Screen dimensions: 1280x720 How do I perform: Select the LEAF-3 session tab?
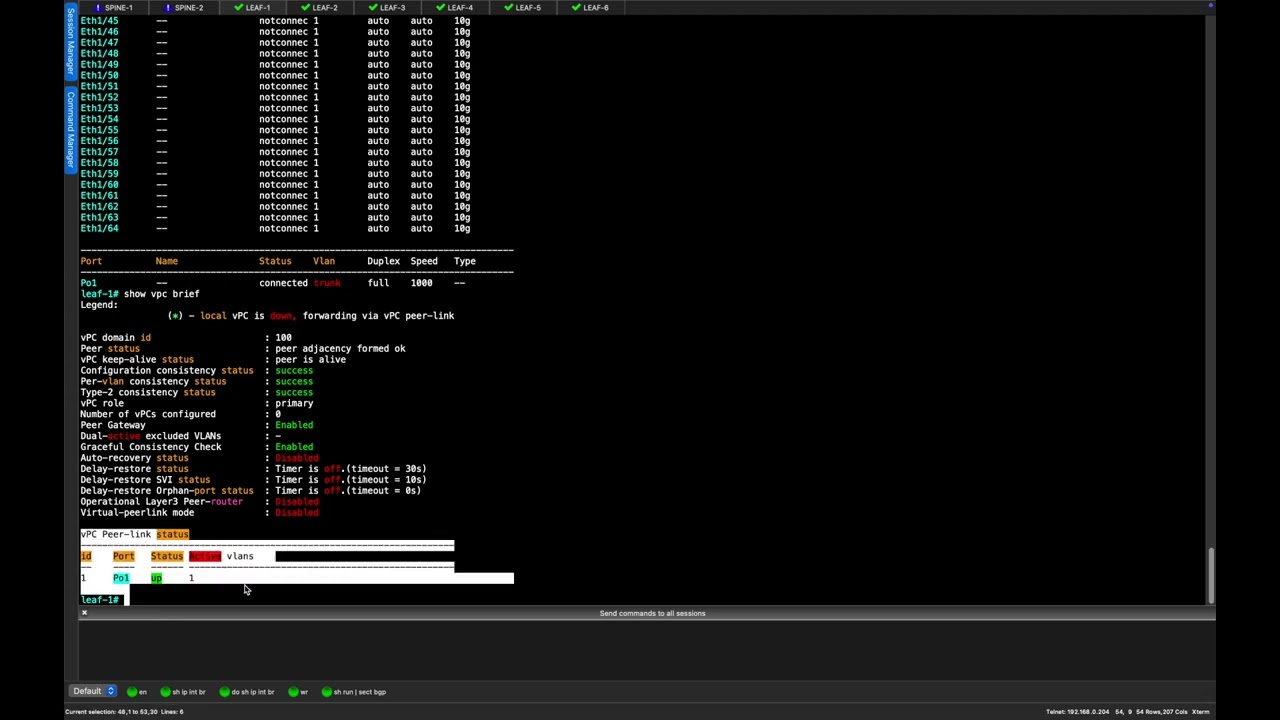coord(387,7)
